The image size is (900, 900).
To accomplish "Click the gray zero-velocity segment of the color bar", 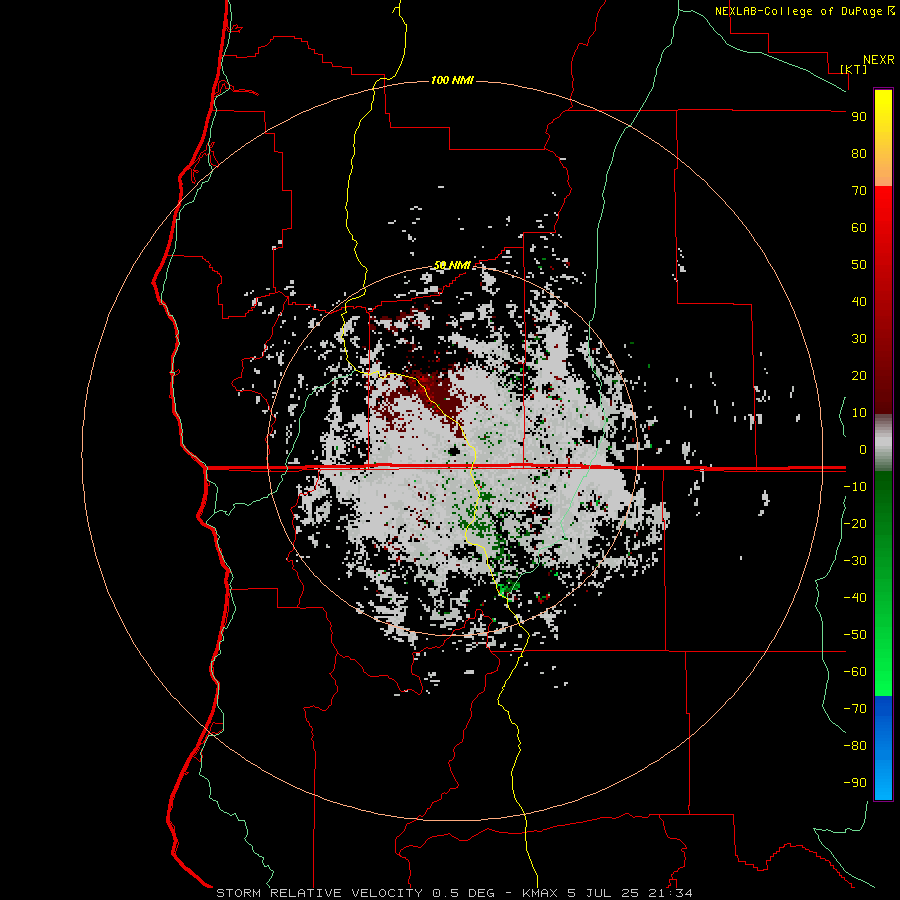I will pyautogui.click(x=883, y=443).
